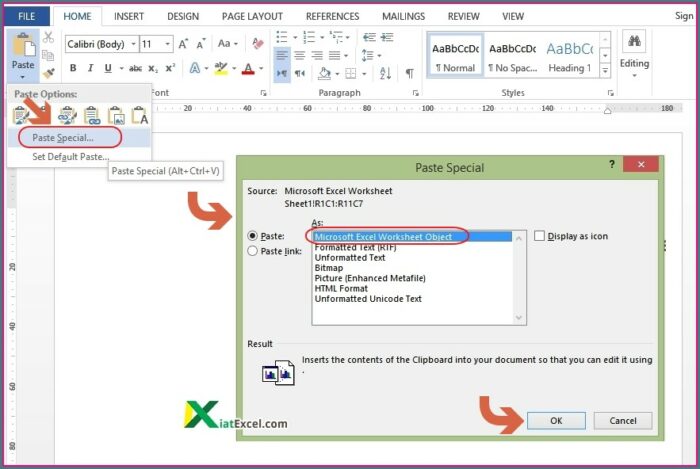Choose Keep Text Only paste icon

click(x=140, y=115)
